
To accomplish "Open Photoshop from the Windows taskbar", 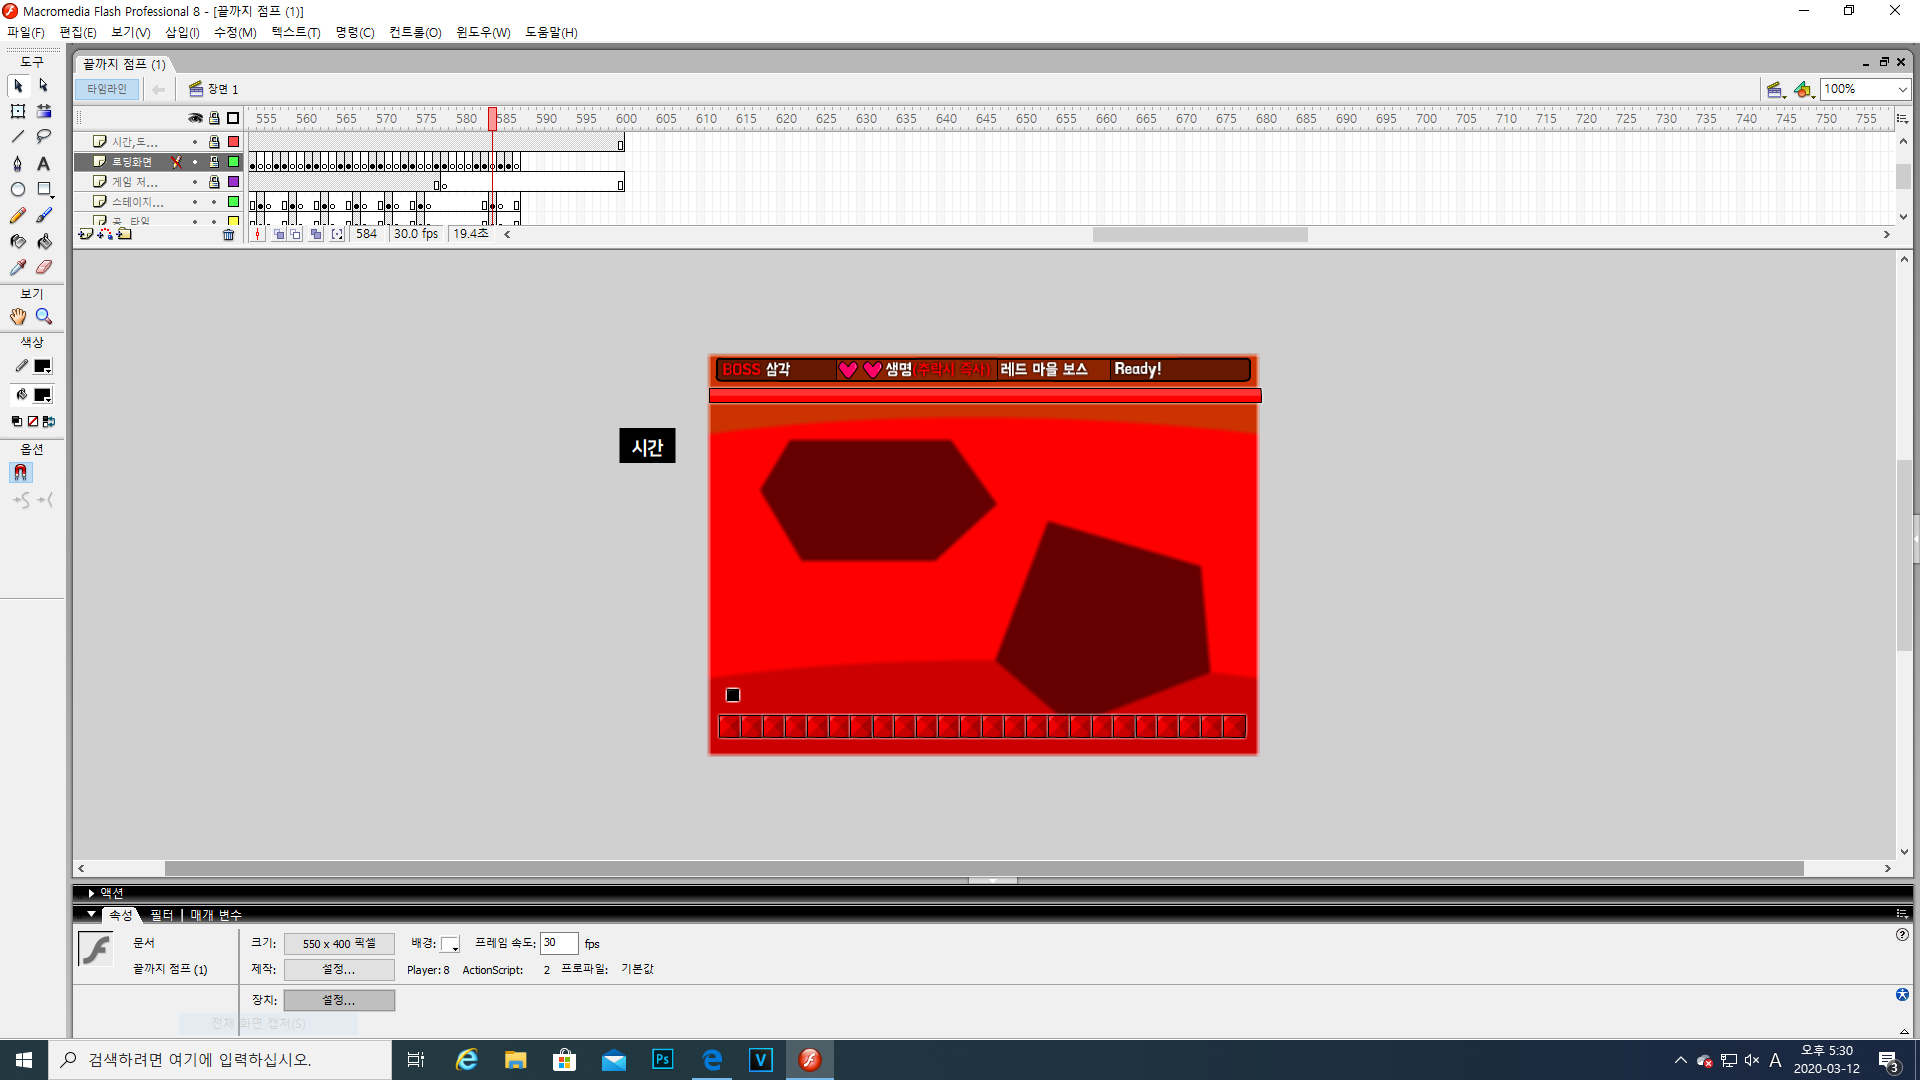I will (x=662, y=1060).
